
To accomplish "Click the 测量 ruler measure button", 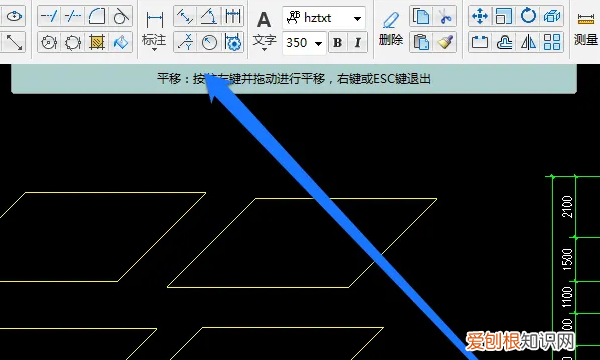I will click(586, 29).
